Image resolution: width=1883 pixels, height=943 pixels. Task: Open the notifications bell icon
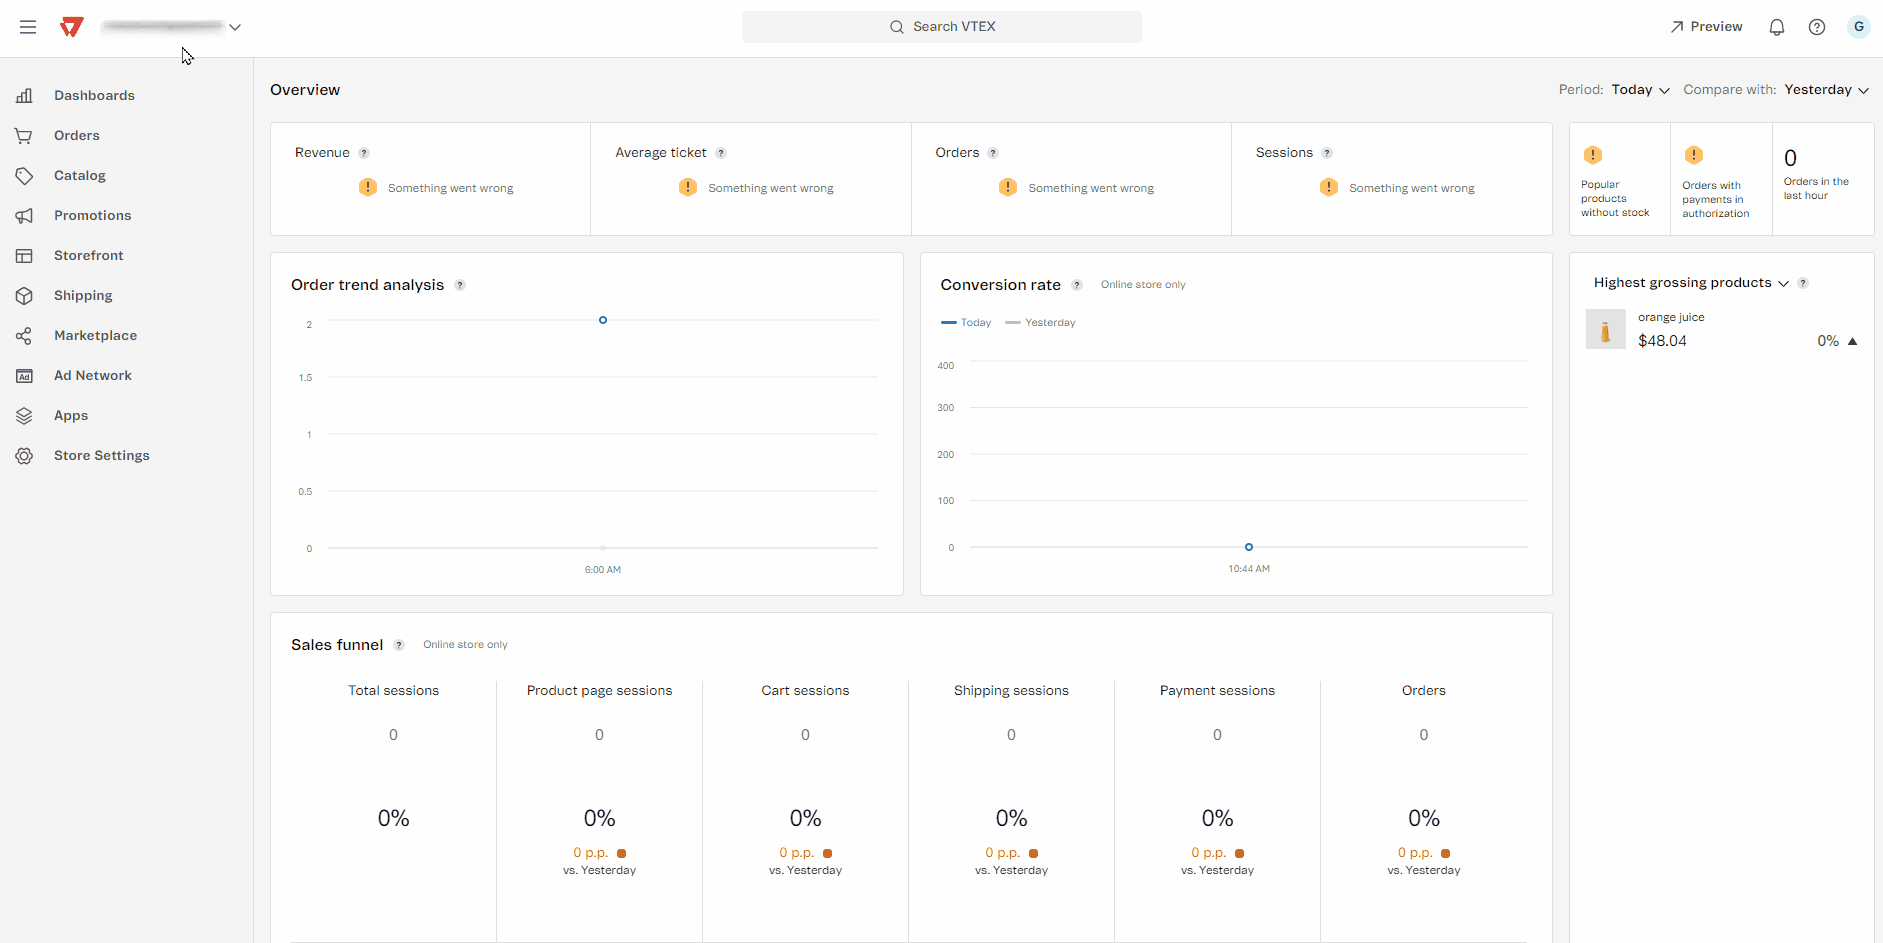tap(1776, 27)
